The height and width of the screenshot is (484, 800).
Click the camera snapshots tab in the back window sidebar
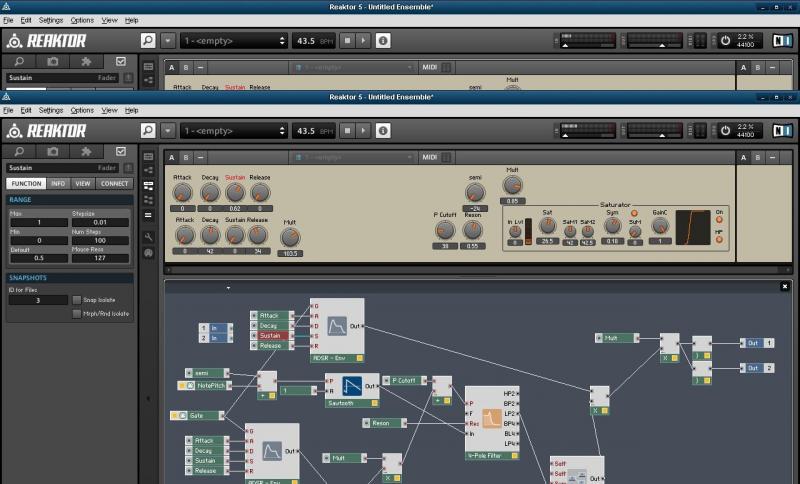point(53,62)
